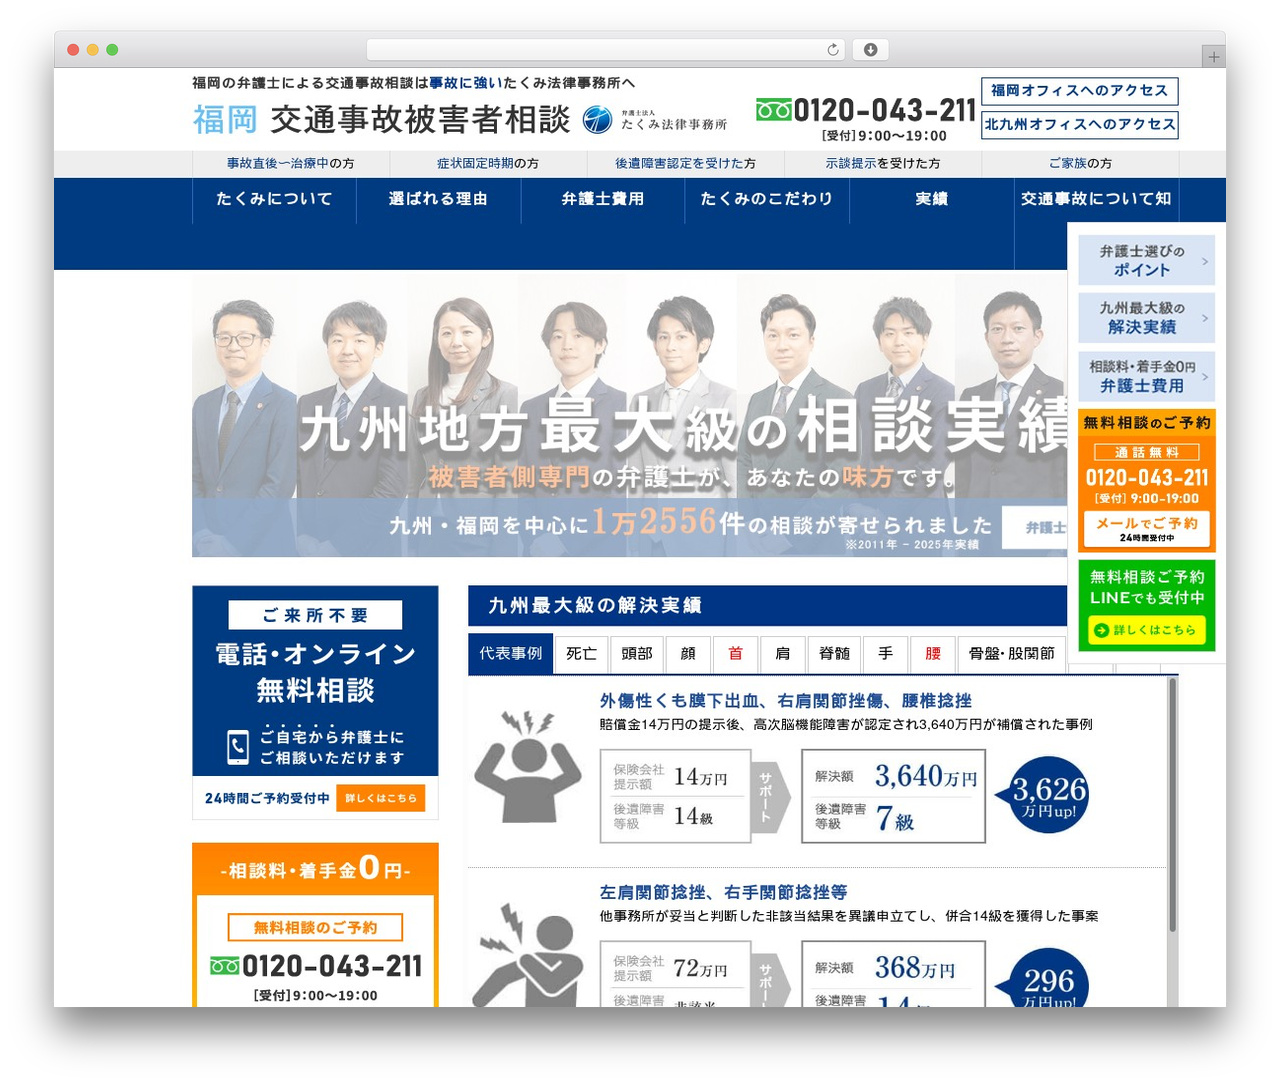Click the arrow icon on 詳しくはこちら LINE button
Viewport: 1280px width, 1084px height.
[x=1101, y=630]
